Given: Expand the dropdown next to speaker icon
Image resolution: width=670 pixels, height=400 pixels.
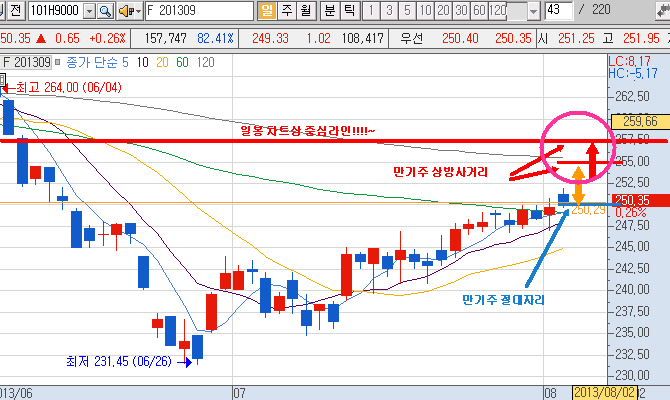Looking at the screenshot, I should (137, 11).
